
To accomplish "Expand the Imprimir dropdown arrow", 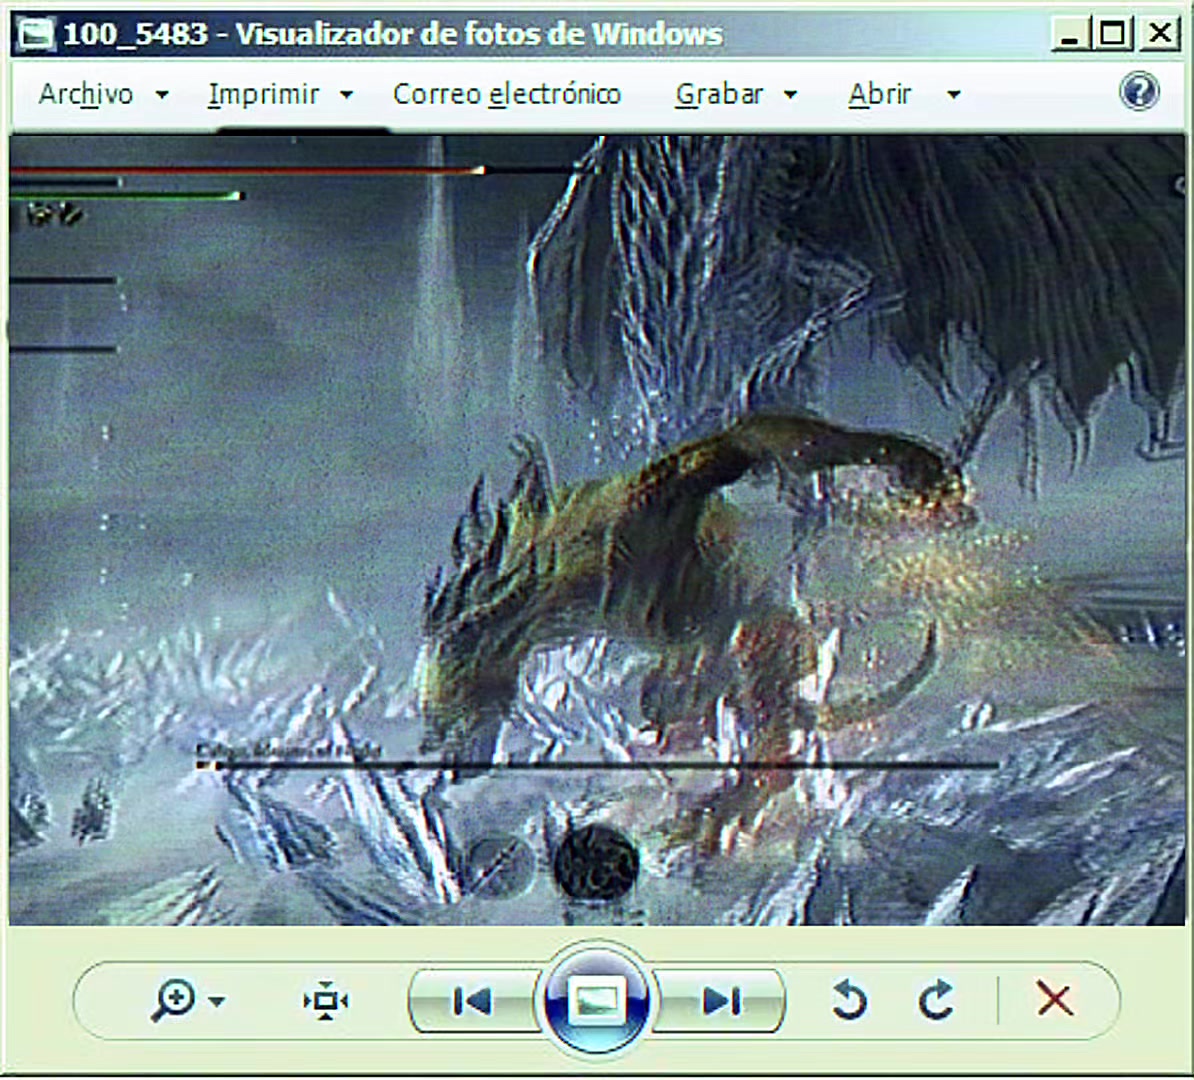I will (346, 95).
